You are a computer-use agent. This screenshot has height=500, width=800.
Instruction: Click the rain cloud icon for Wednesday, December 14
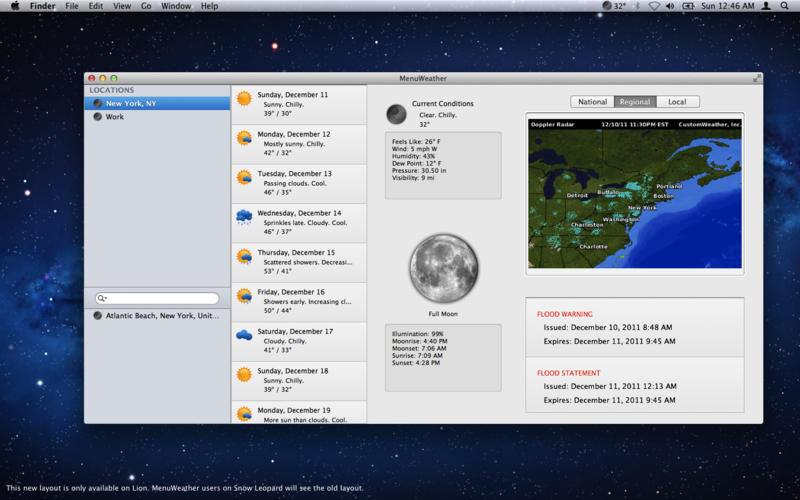[244, 217]
